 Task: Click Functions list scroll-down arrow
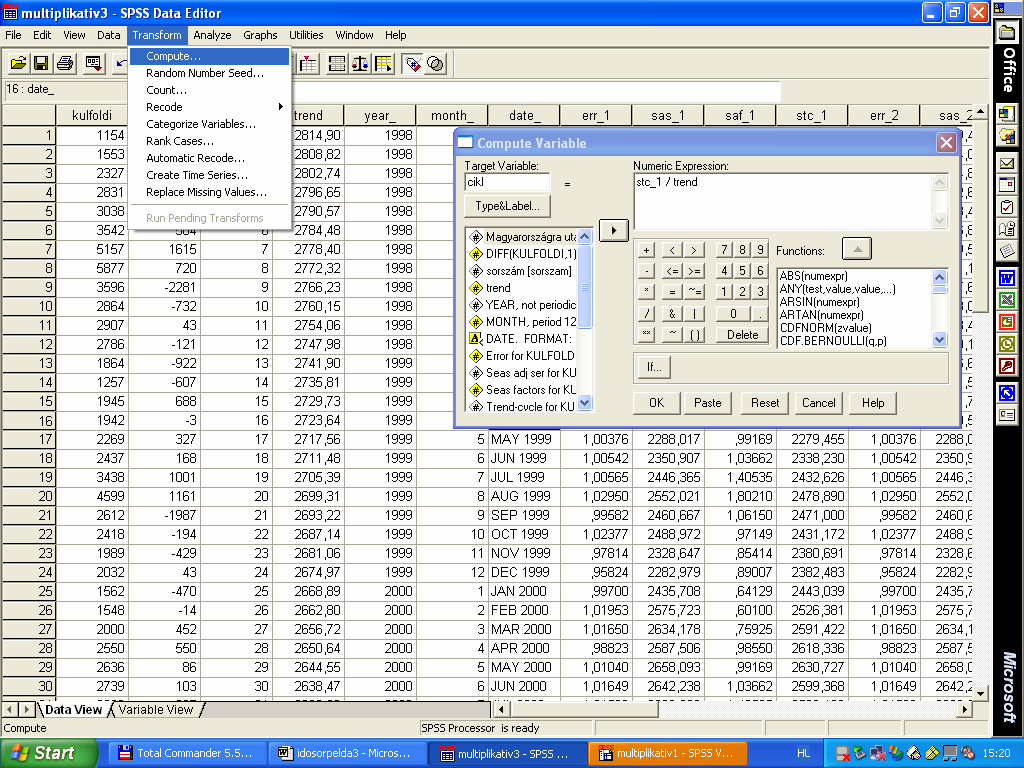coord(940,339)
